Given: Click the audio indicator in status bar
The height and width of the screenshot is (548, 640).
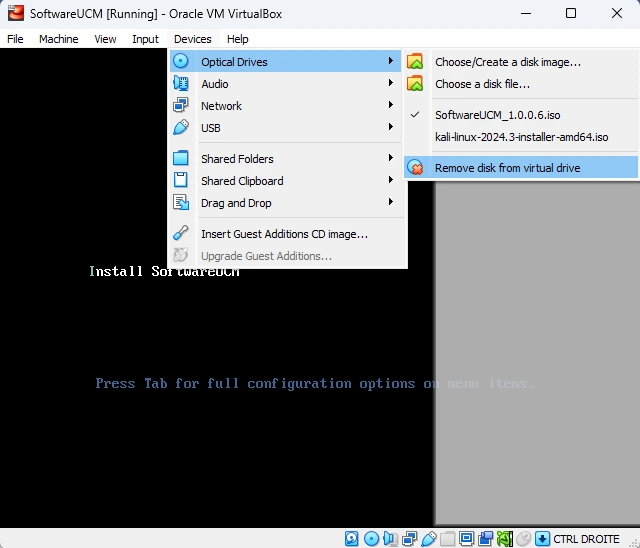Looking at the screenshot, I should coord(391,539).
